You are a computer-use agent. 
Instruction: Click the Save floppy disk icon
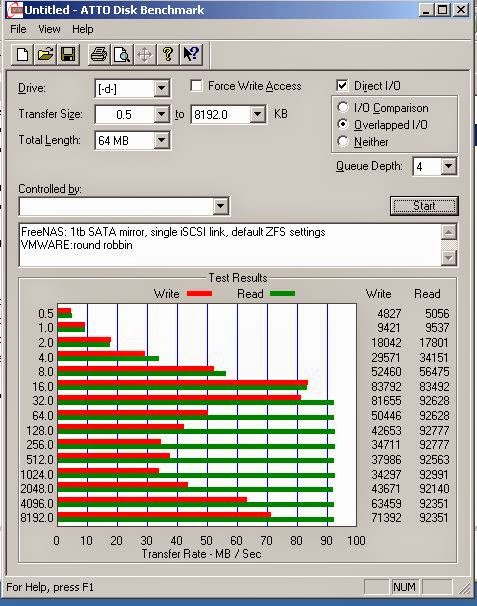[68, 54]
